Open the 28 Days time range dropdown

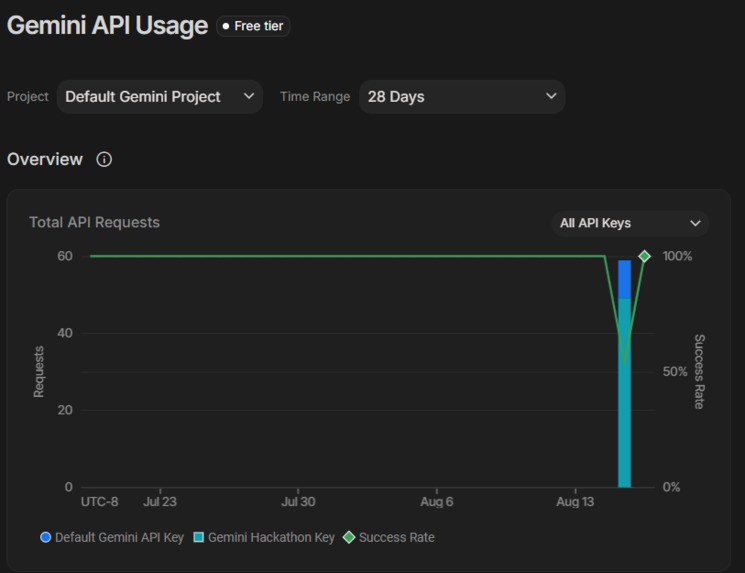[x=462, y=97]
